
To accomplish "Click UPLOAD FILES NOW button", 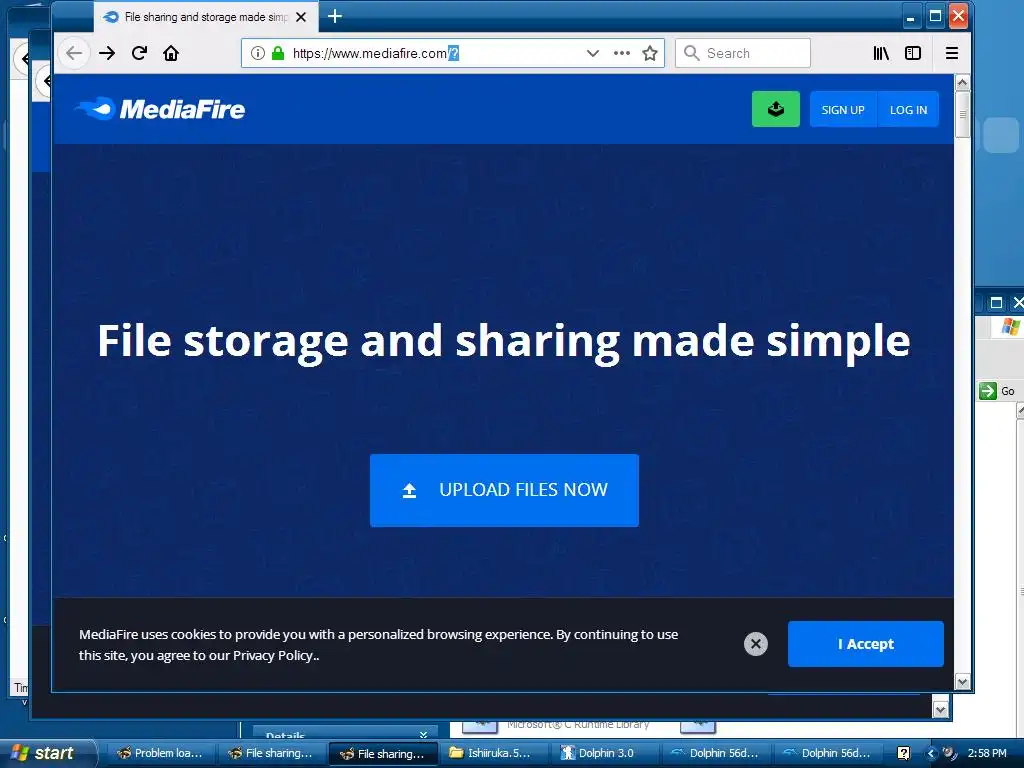I will pyautogui.click(x=504, y=490).
